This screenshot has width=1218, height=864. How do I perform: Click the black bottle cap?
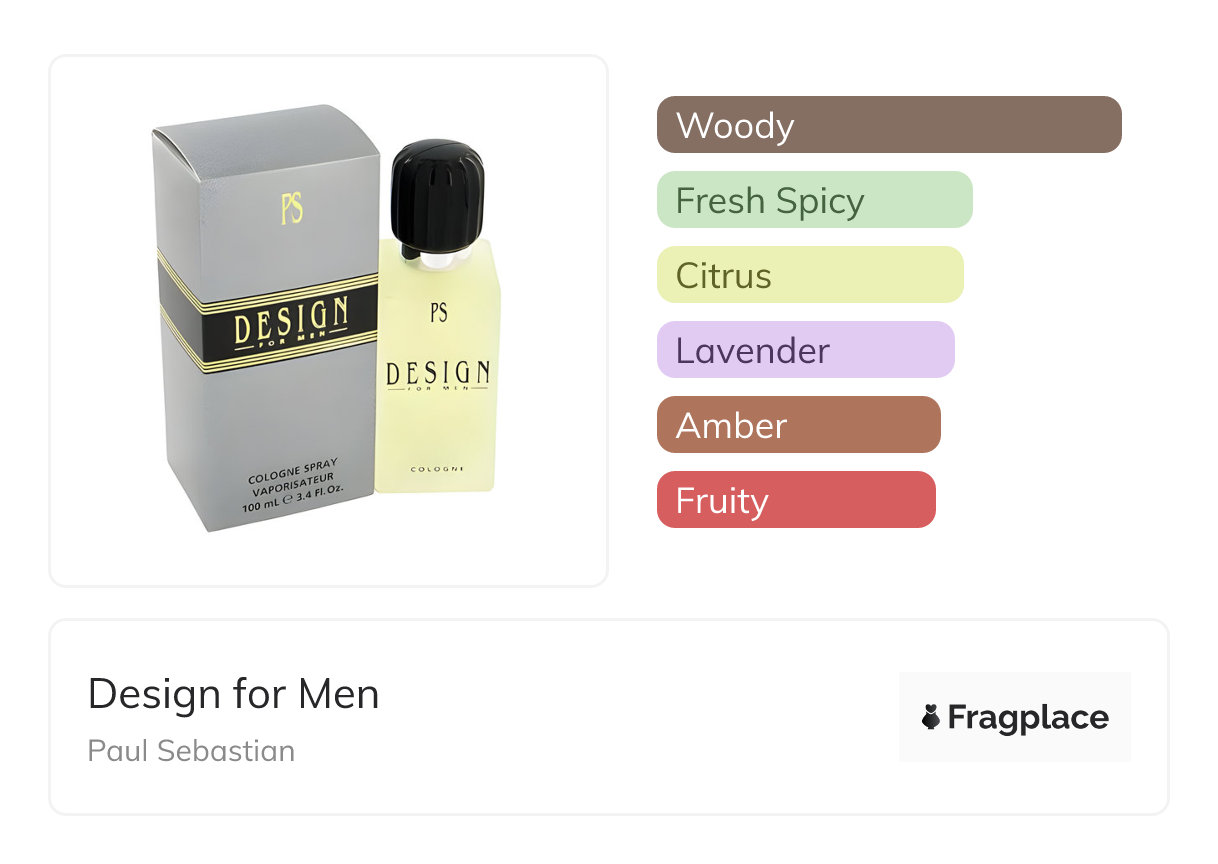point(437,195)
